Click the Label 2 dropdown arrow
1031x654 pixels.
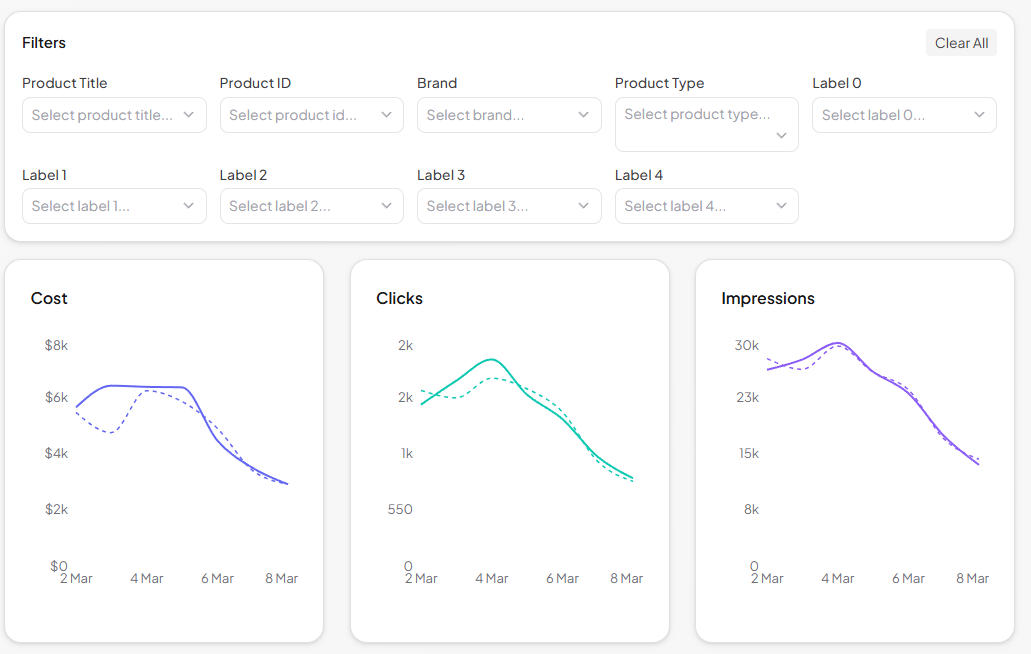coord(386,206)
